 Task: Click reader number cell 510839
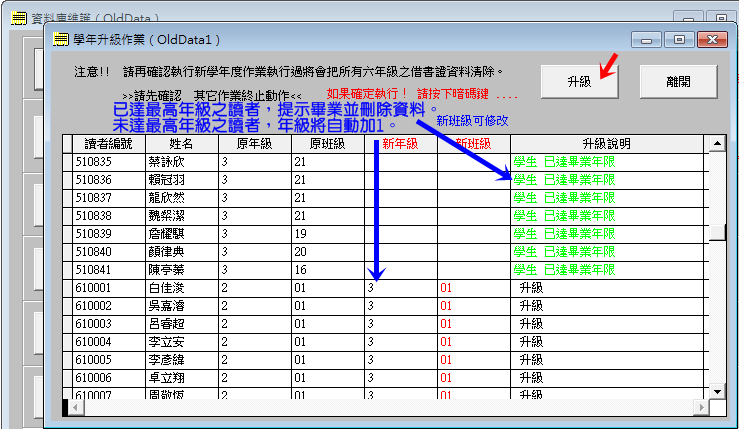[x=109, y=234]
